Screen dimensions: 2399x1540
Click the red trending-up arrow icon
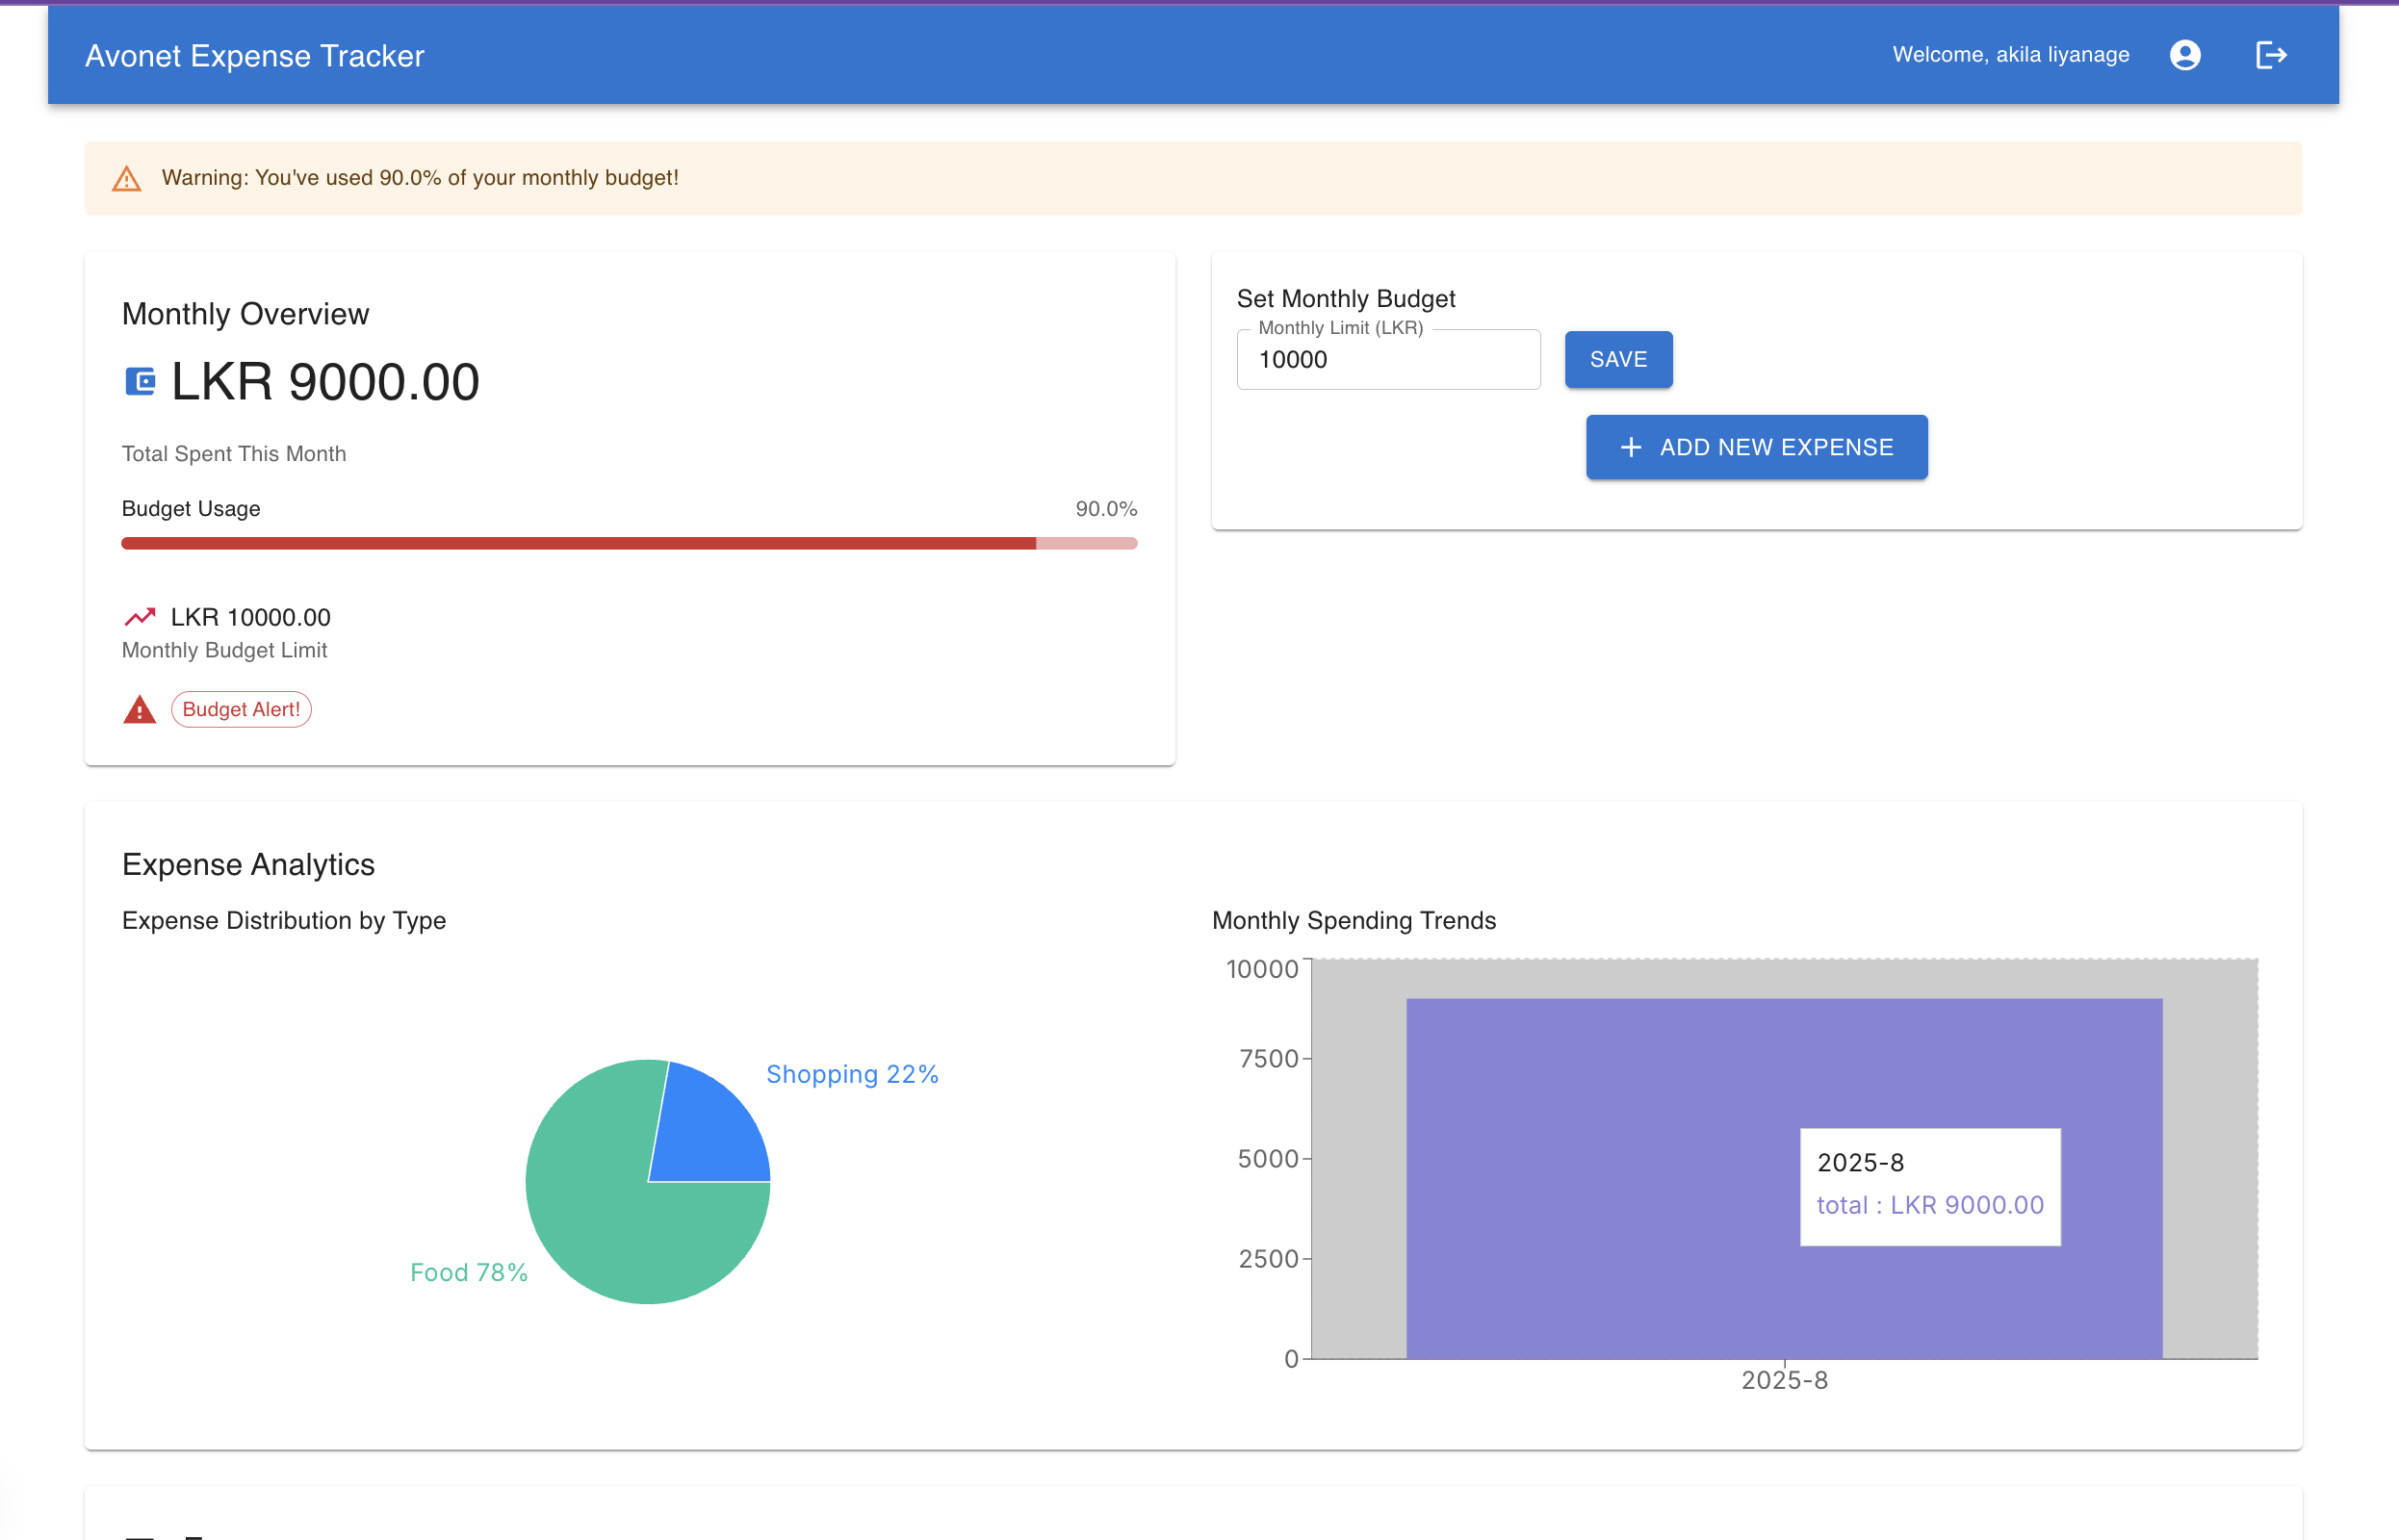click(x=140, y=616)
